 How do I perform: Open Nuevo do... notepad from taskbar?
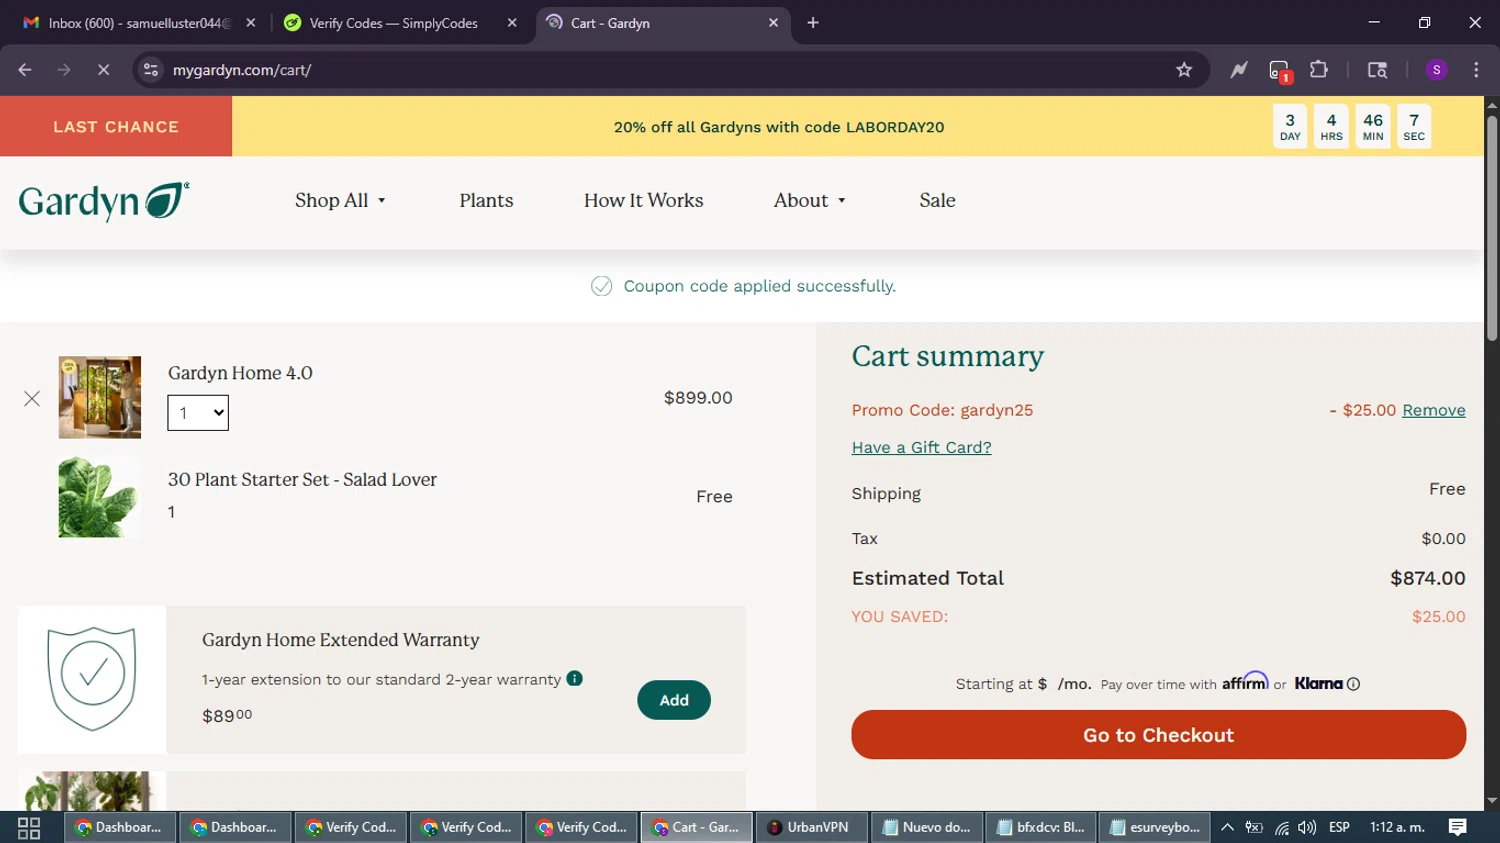click(927, 828)
